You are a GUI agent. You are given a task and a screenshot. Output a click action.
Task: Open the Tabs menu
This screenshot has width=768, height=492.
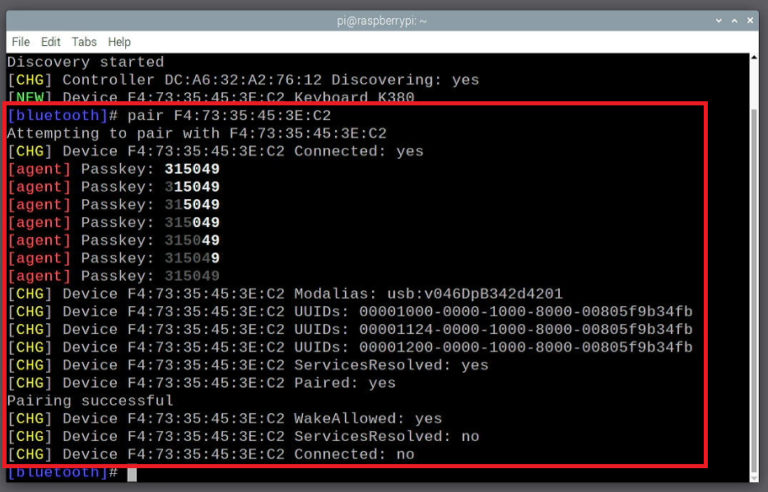(84, 42)
